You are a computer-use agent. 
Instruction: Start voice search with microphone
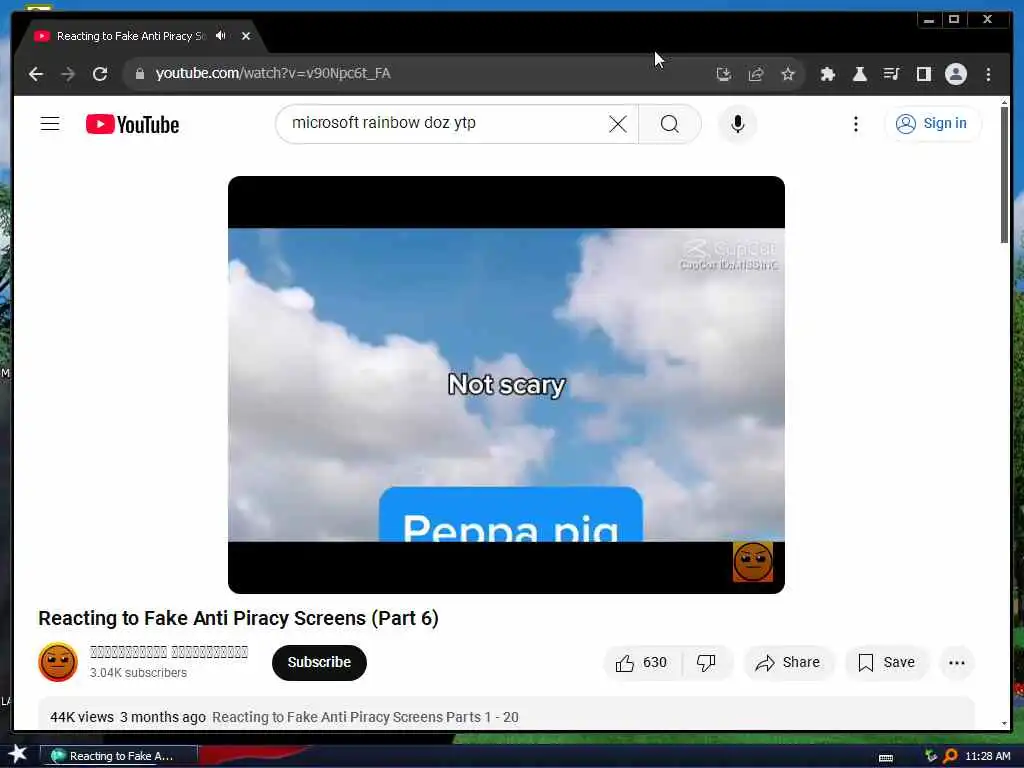[737, 123]
